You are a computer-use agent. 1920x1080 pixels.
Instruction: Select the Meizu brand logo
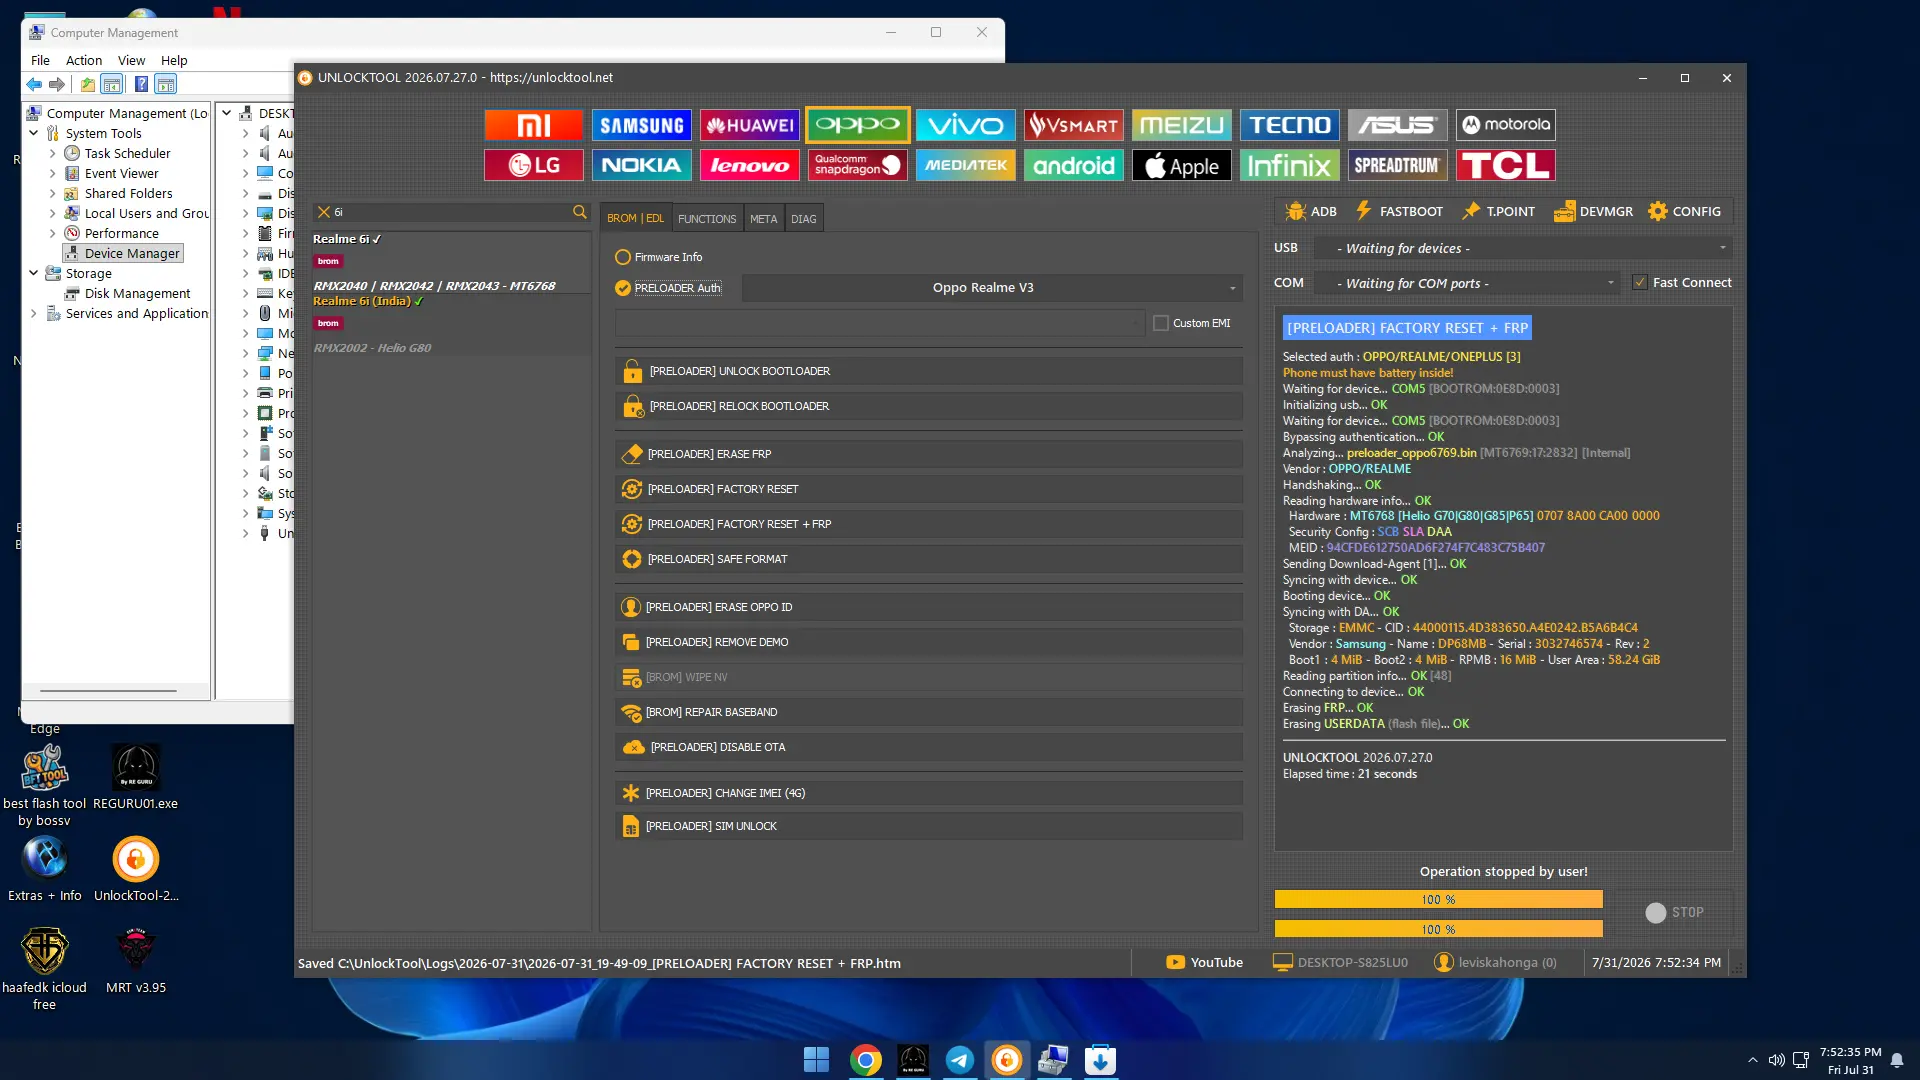[x=1182, y=125]
